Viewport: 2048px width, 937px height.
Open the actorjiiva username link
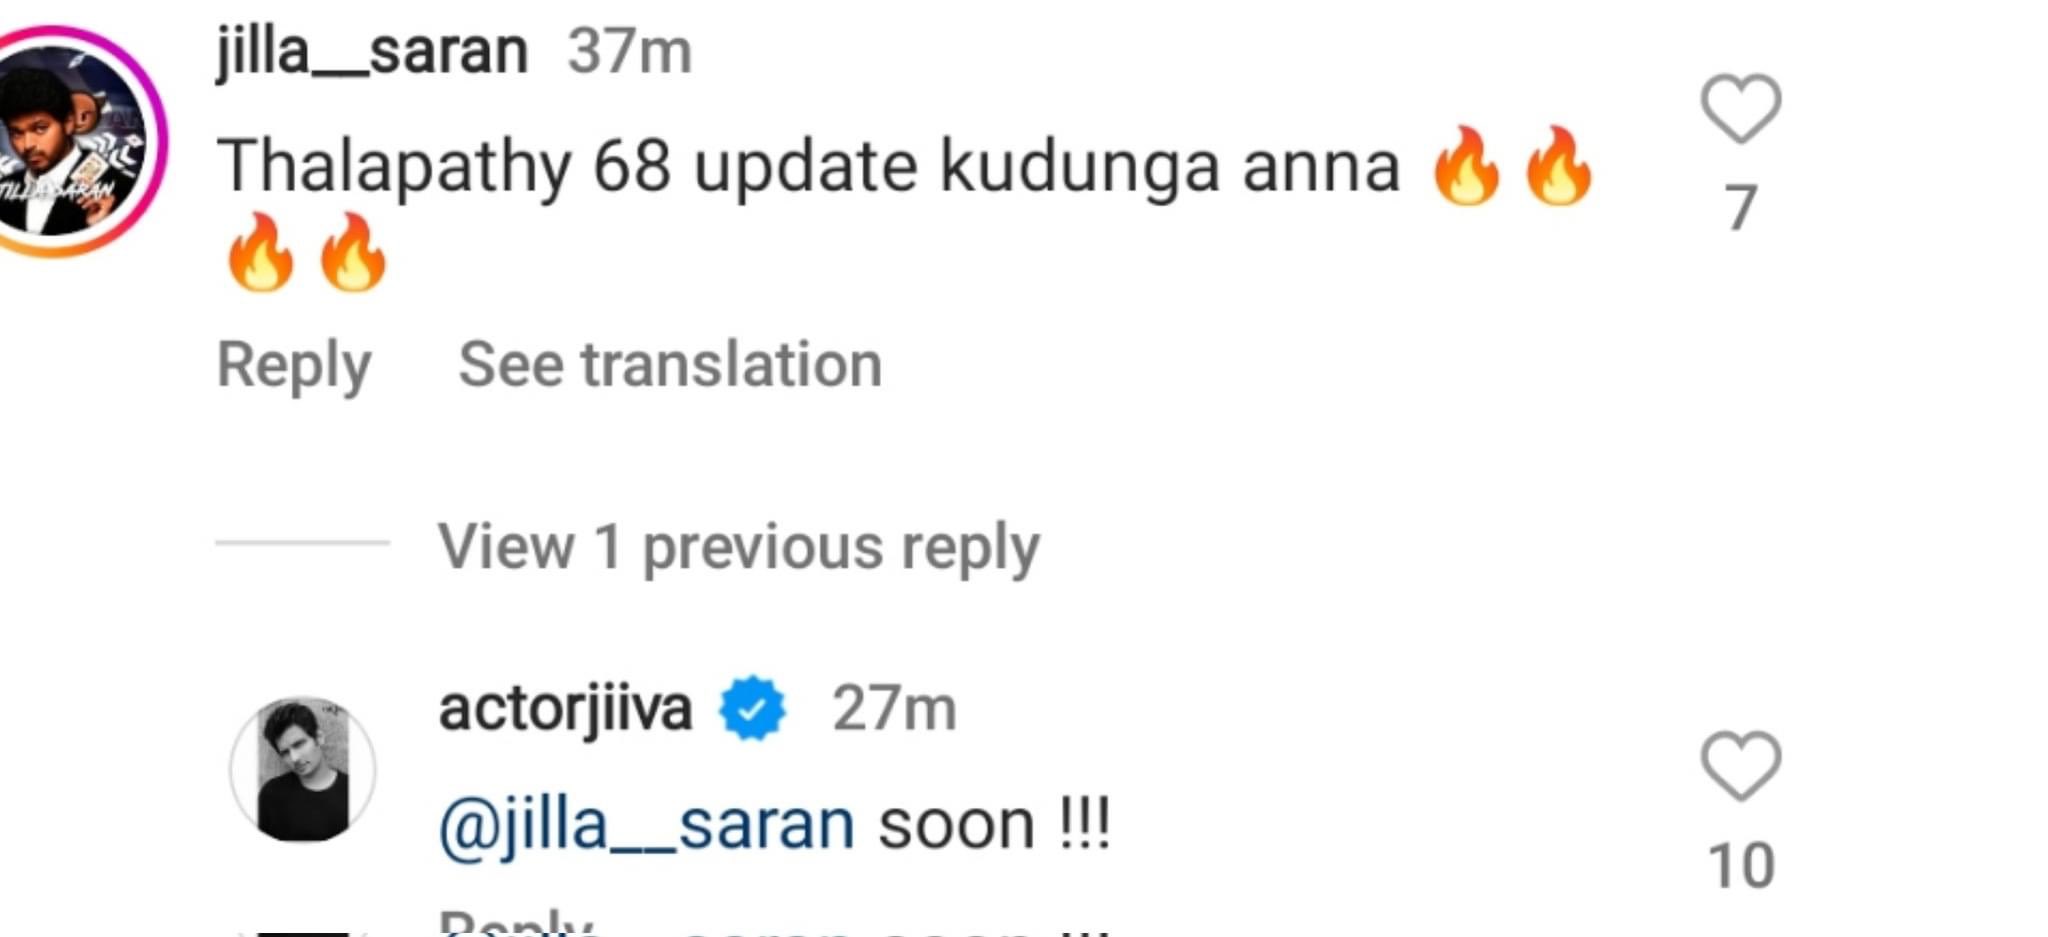[x=565, y=709]
